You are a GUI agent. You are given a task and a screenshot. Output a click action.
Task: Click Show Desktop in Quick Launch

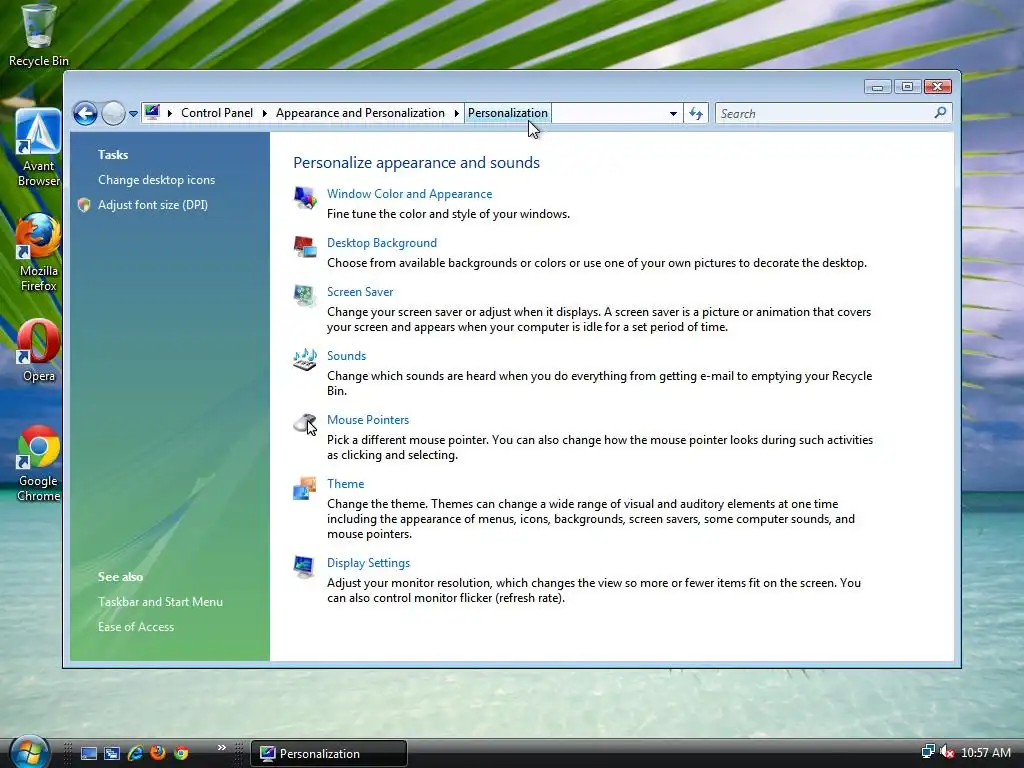(x=89, y=754)
